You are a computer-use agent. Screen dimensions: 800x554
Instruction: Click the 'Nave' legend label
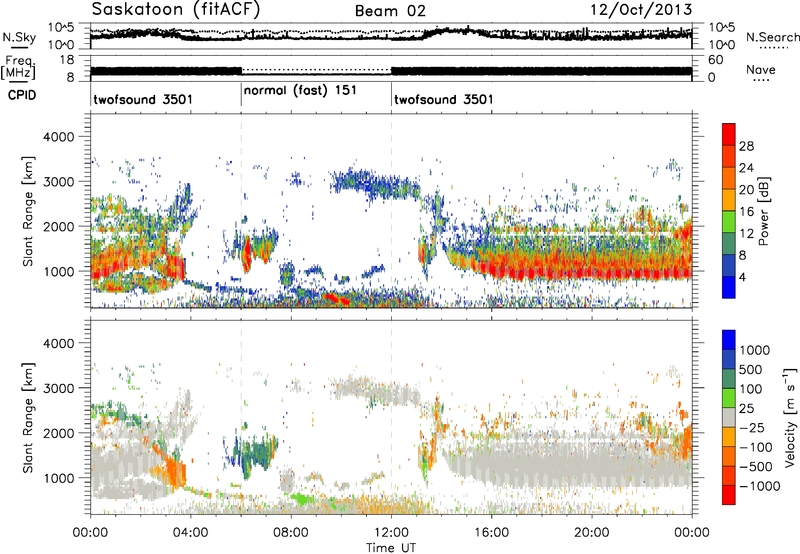(x=761, y=69)
